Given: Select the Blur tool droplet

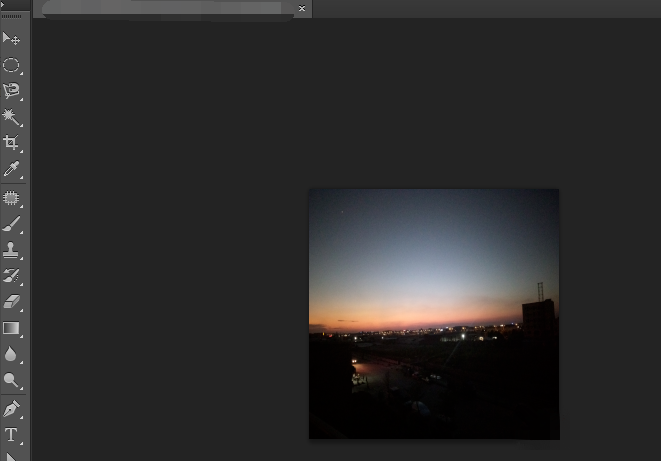Looking at the screenshot, I should pos(11,354).
